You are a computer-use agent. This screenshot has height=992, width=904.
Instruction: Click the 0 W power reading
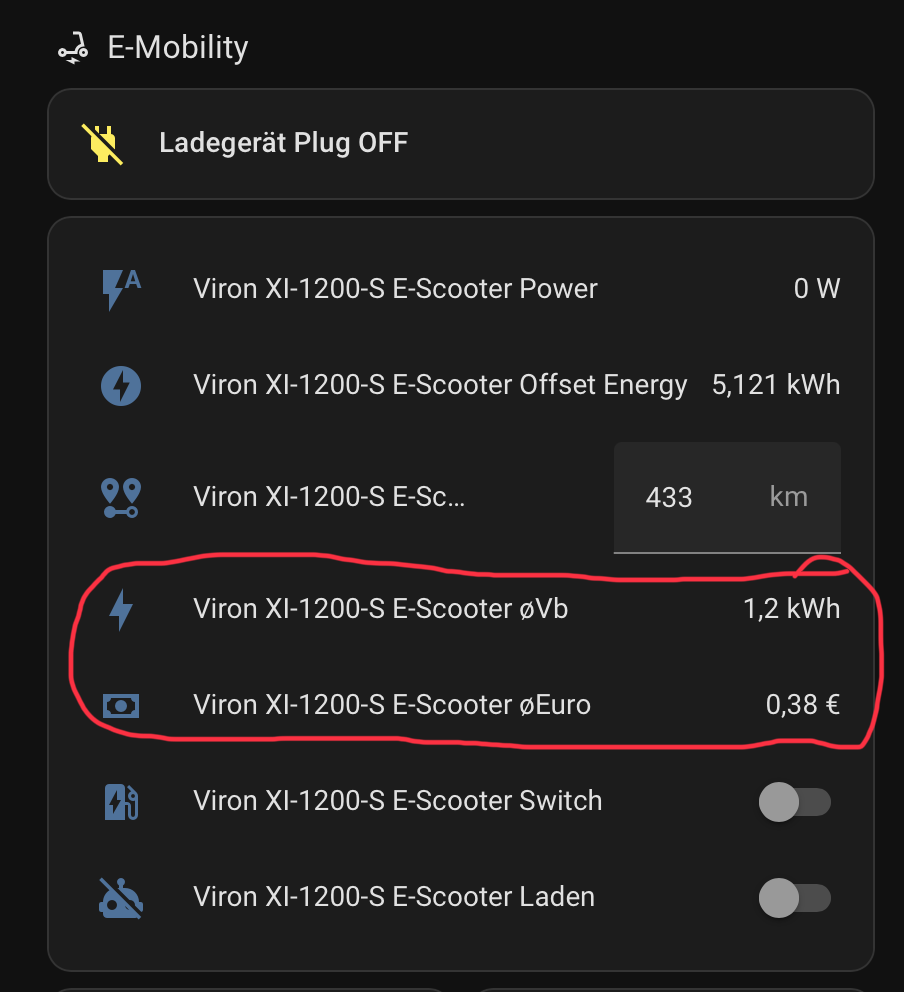click(816, 289)
